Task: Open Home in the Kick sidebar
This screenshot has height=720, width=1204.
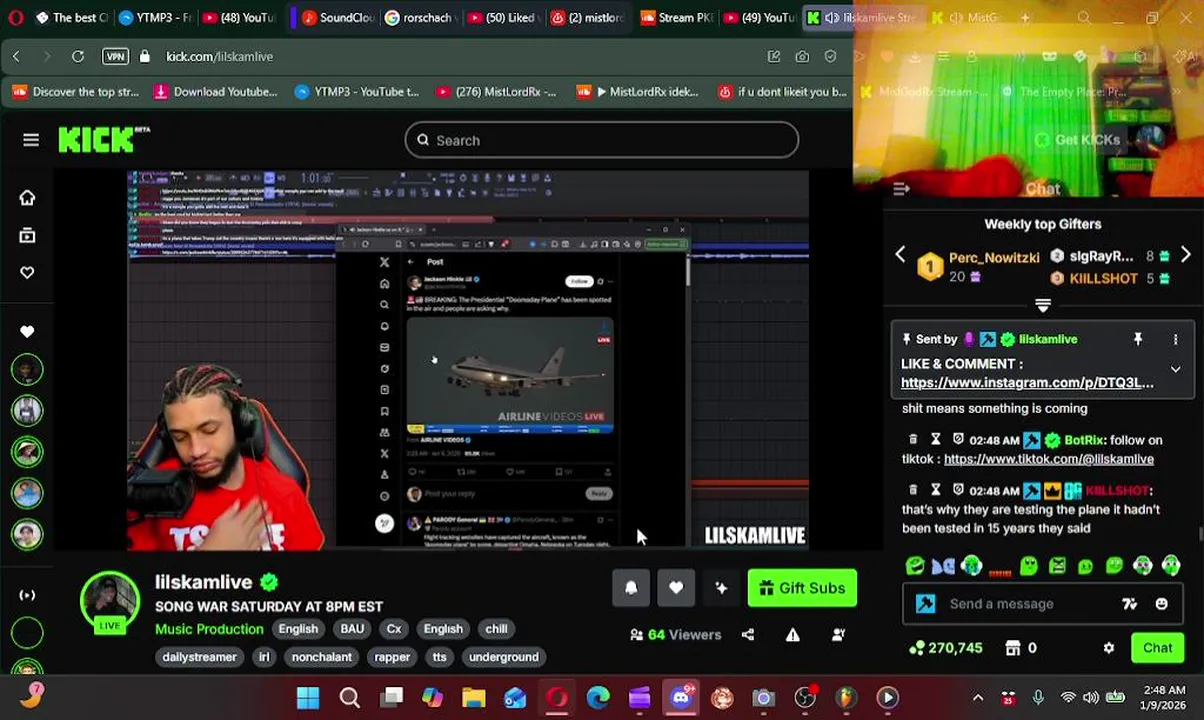Action: tap(27, 197)
